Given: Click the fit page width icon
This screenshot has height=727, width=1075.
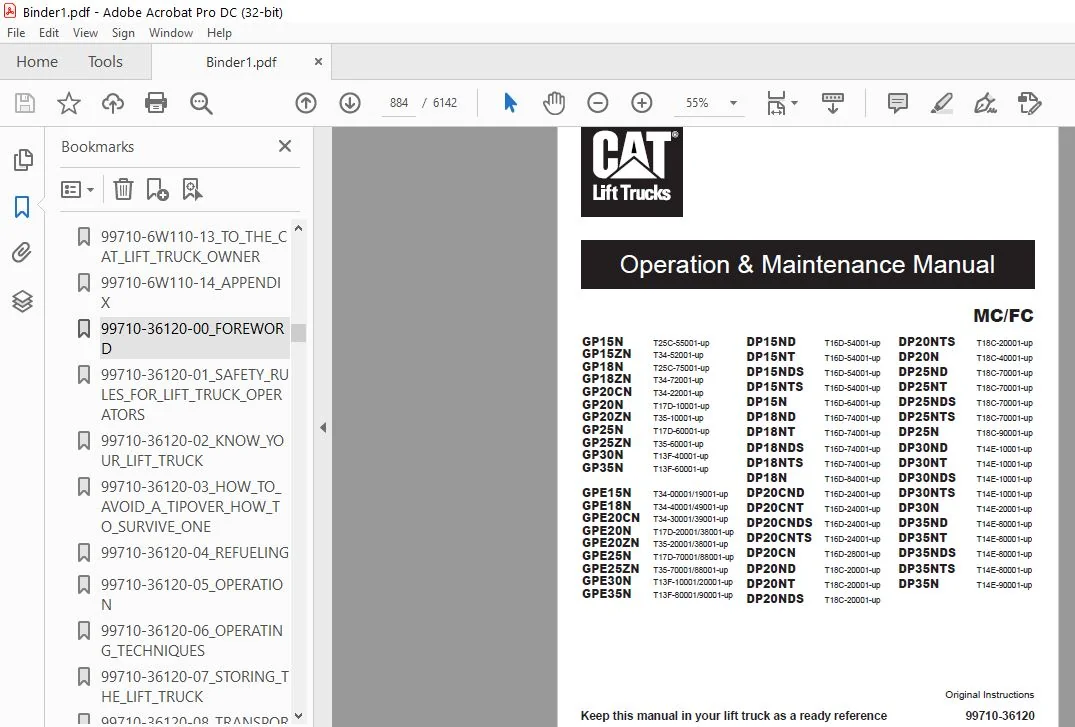Looking at the screenshot, I should [775, 103].
